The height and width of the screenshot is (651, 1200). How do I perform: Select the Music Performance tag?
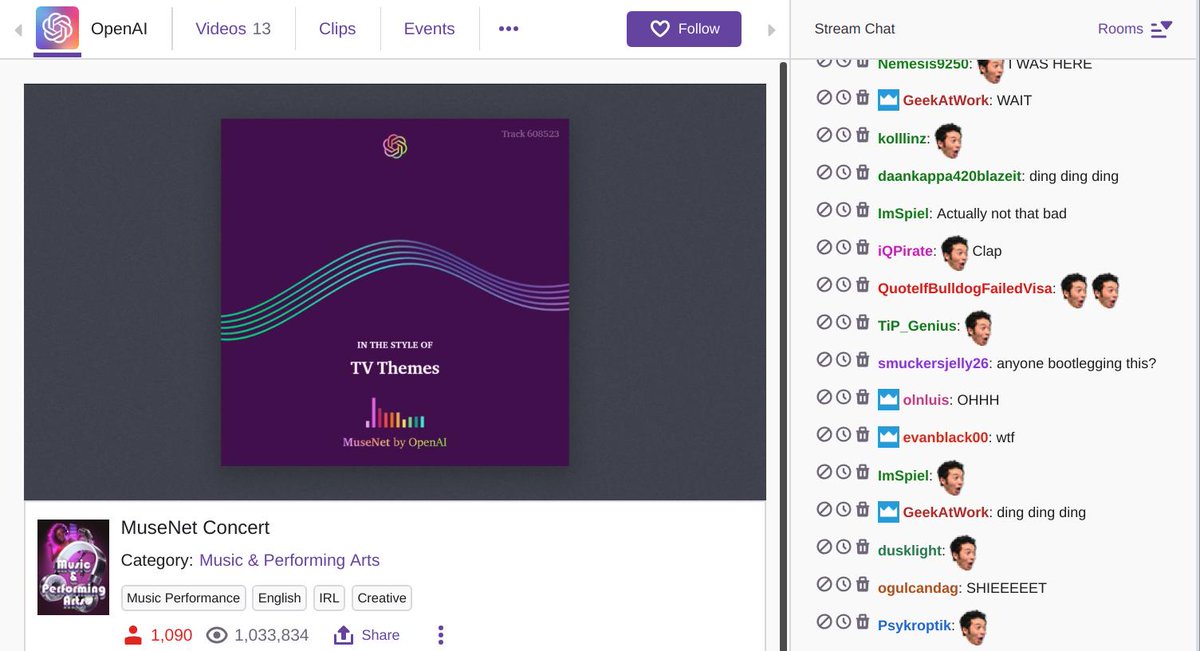(183, 598)
